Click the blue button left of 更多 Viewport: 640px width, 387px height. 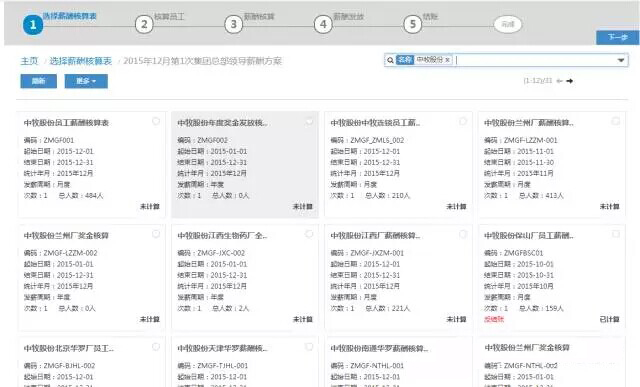coord(39,81)
